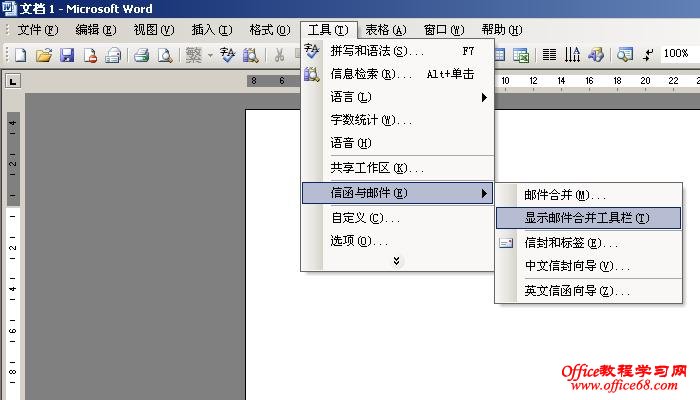Click the Spelling and Grammar toolbar icon
This screenshot has height=400, width=700.
tap(227, 55)
